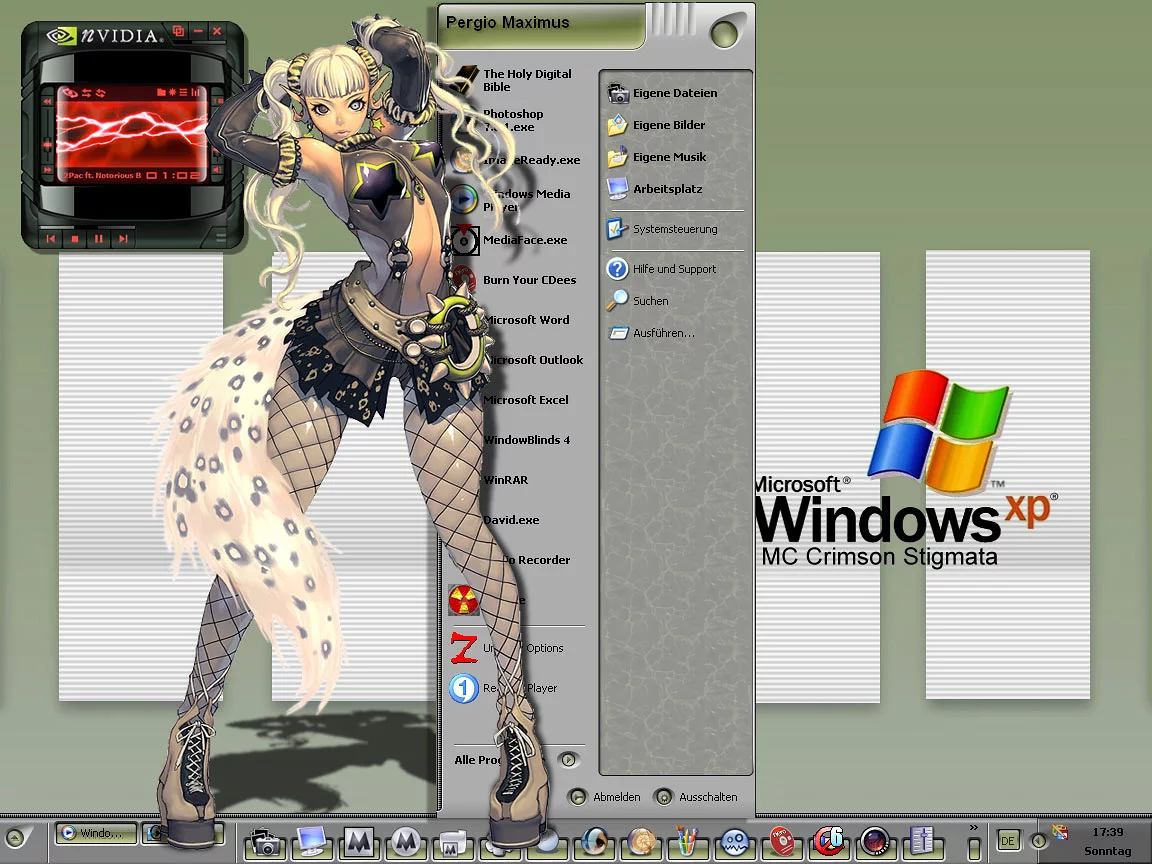The image size is (1152, 864).
Task: Open Eigene Bilder folder
Action: (668, 125)
